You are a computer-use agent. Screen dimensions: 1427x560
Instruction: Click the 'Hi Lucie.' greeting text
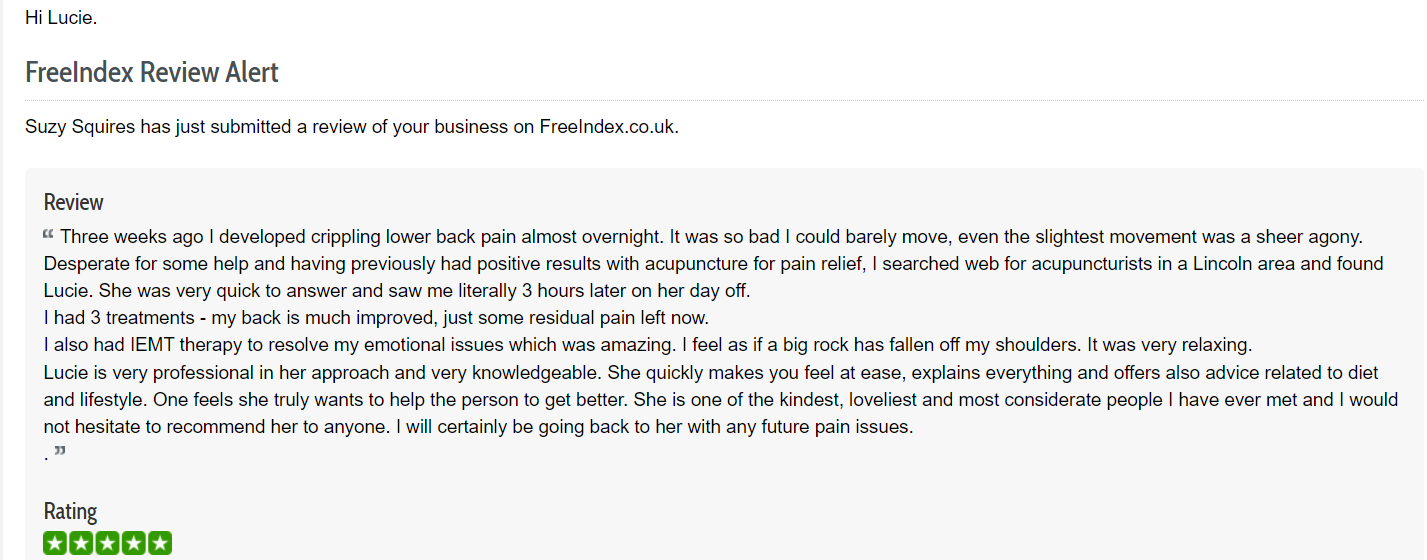pos(61,18)
